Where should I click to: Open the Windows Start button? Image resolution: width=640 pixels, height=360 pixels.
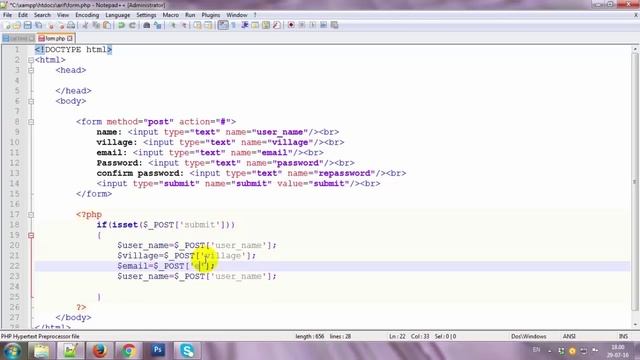click(x=11, y=351)
